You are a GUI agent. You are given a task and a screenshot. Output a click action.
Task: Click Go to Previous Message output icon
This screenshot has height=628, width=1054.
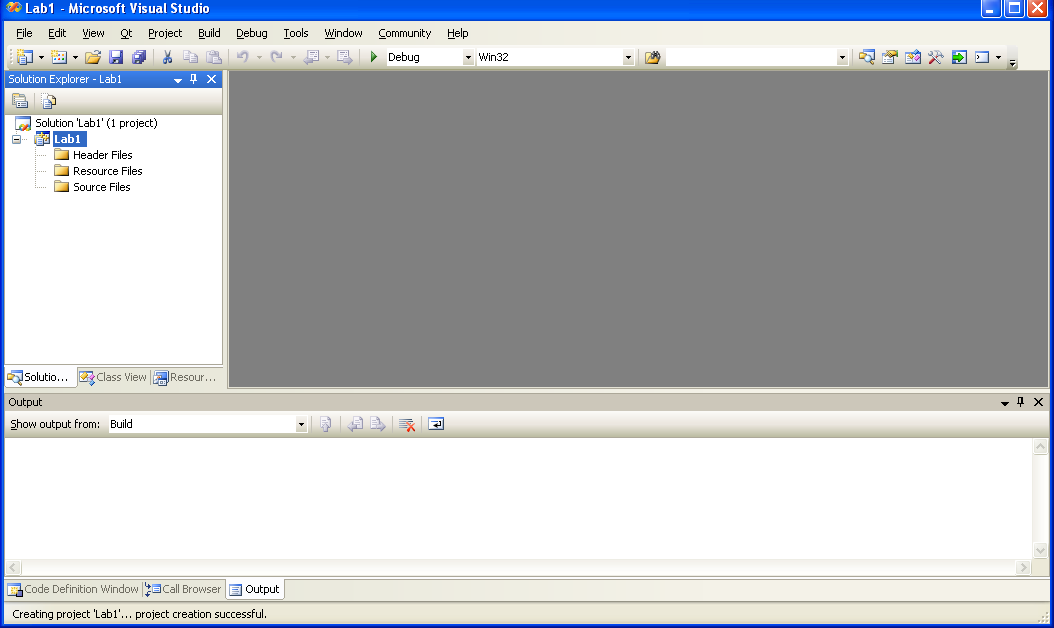pos(355,424)
